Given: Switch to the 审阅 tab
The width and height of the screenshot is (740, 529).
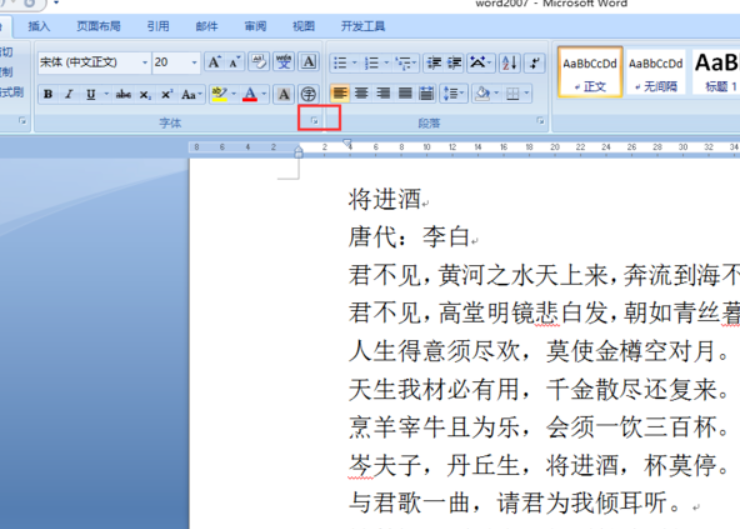Looking at the screenshot, I should (255, 26).
